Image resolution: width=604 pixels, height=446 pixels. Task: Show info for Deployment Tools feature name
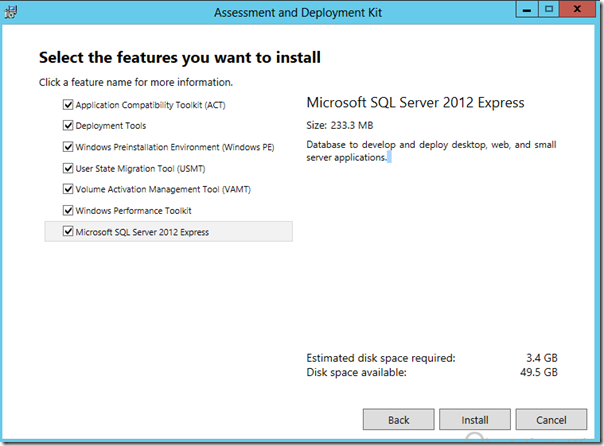tap(111, 126)
